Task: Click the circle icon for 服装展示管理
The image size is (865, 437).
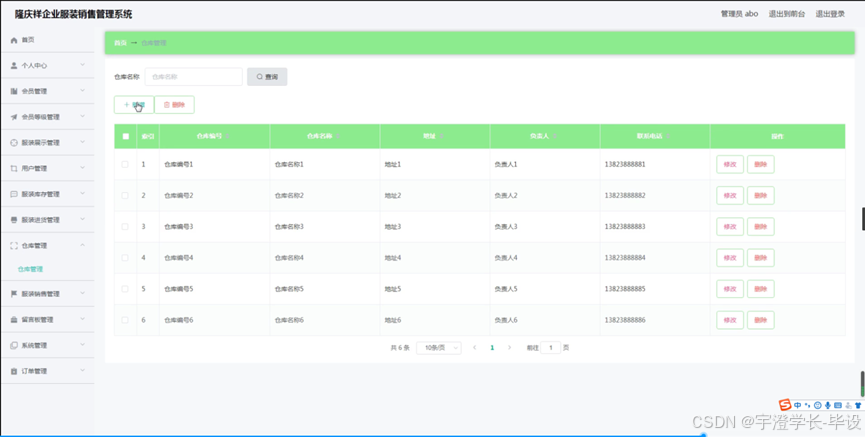Action: [x=14, y=142]
